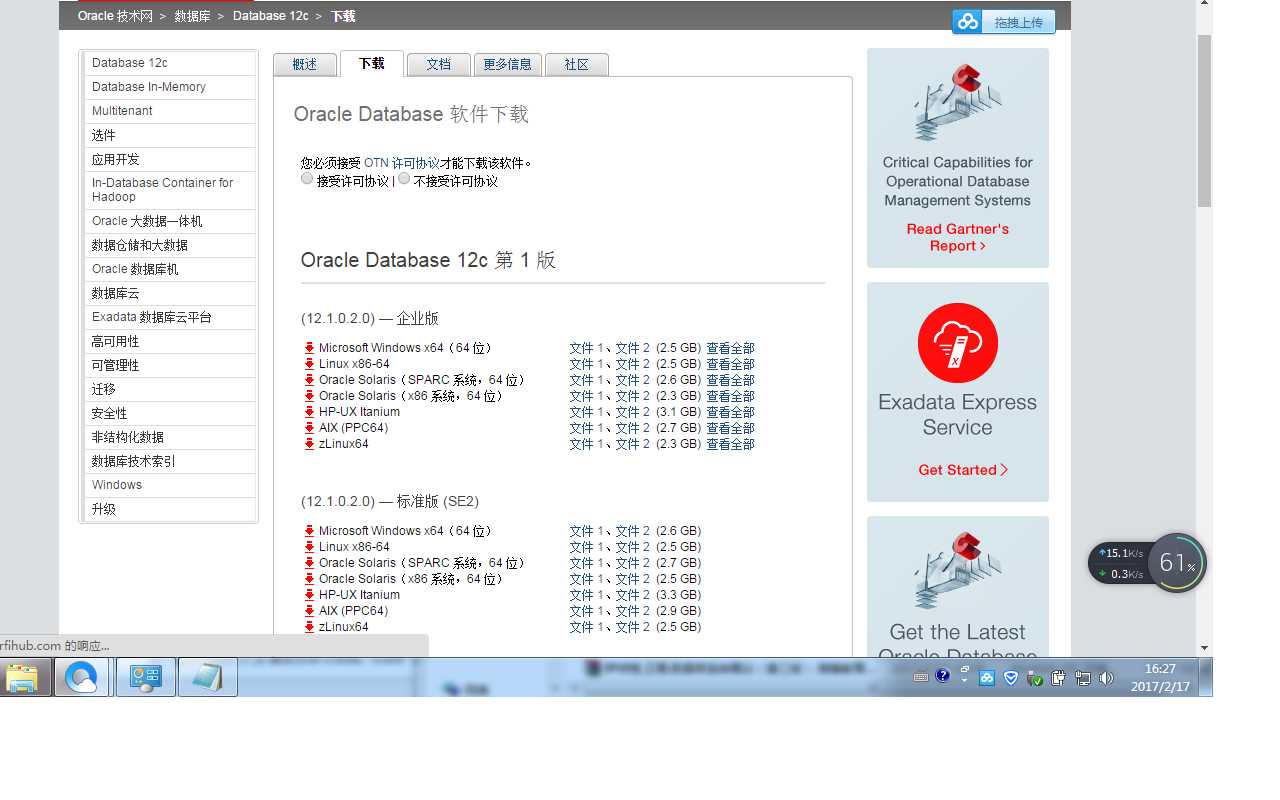Click the OTN 许可协议 link

pyautogui.click(x=402, y=163)
